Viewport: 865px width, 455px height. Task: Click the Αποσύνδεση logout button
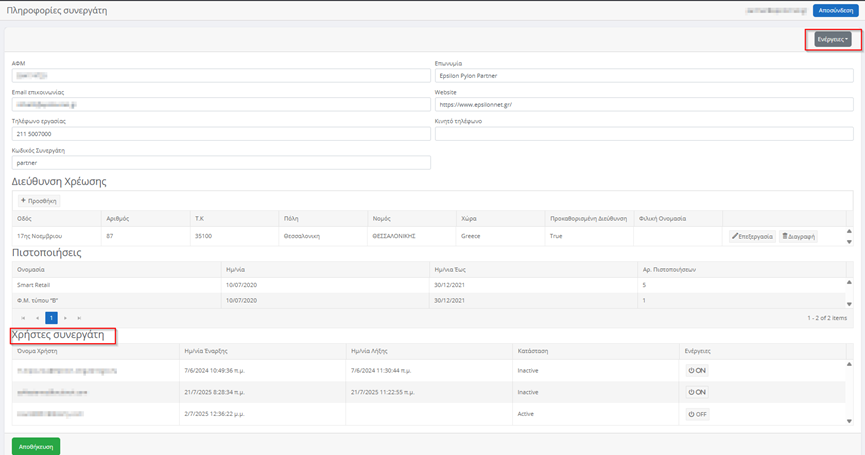pos(834,10)
